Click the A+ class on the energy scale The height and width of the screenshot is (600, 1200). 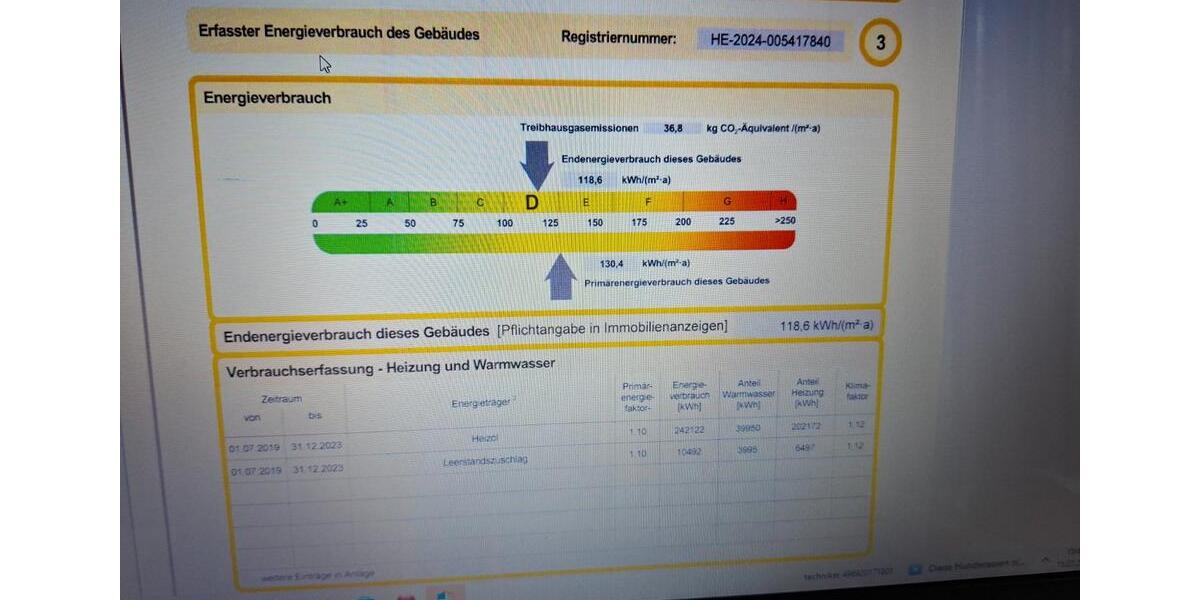click(x=340, y=202)
